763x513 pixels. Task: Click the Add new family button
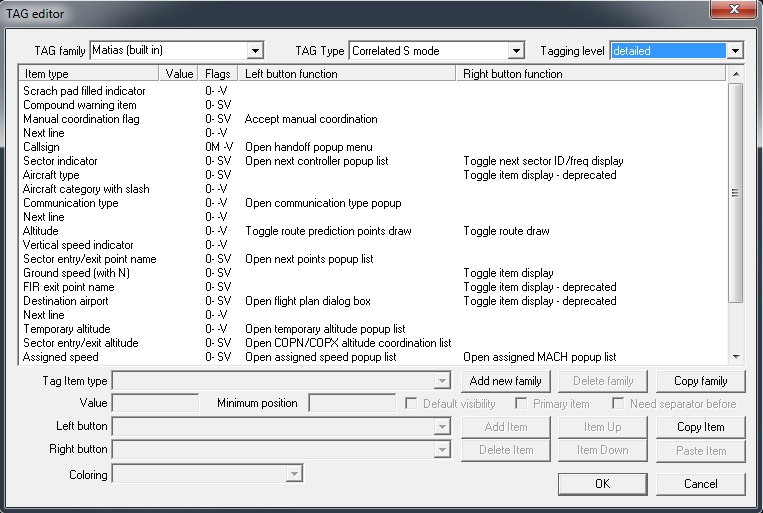(x=505, y=381)
